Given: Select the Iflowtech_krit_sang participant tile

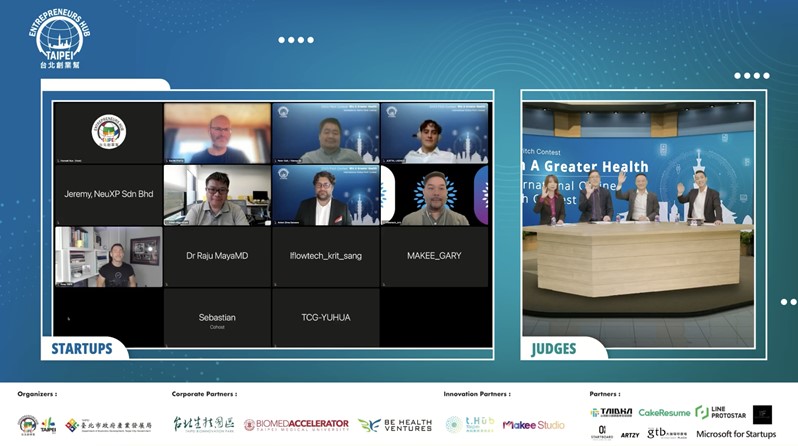Looking at the screenshot, I should click(x=326, y=256).
